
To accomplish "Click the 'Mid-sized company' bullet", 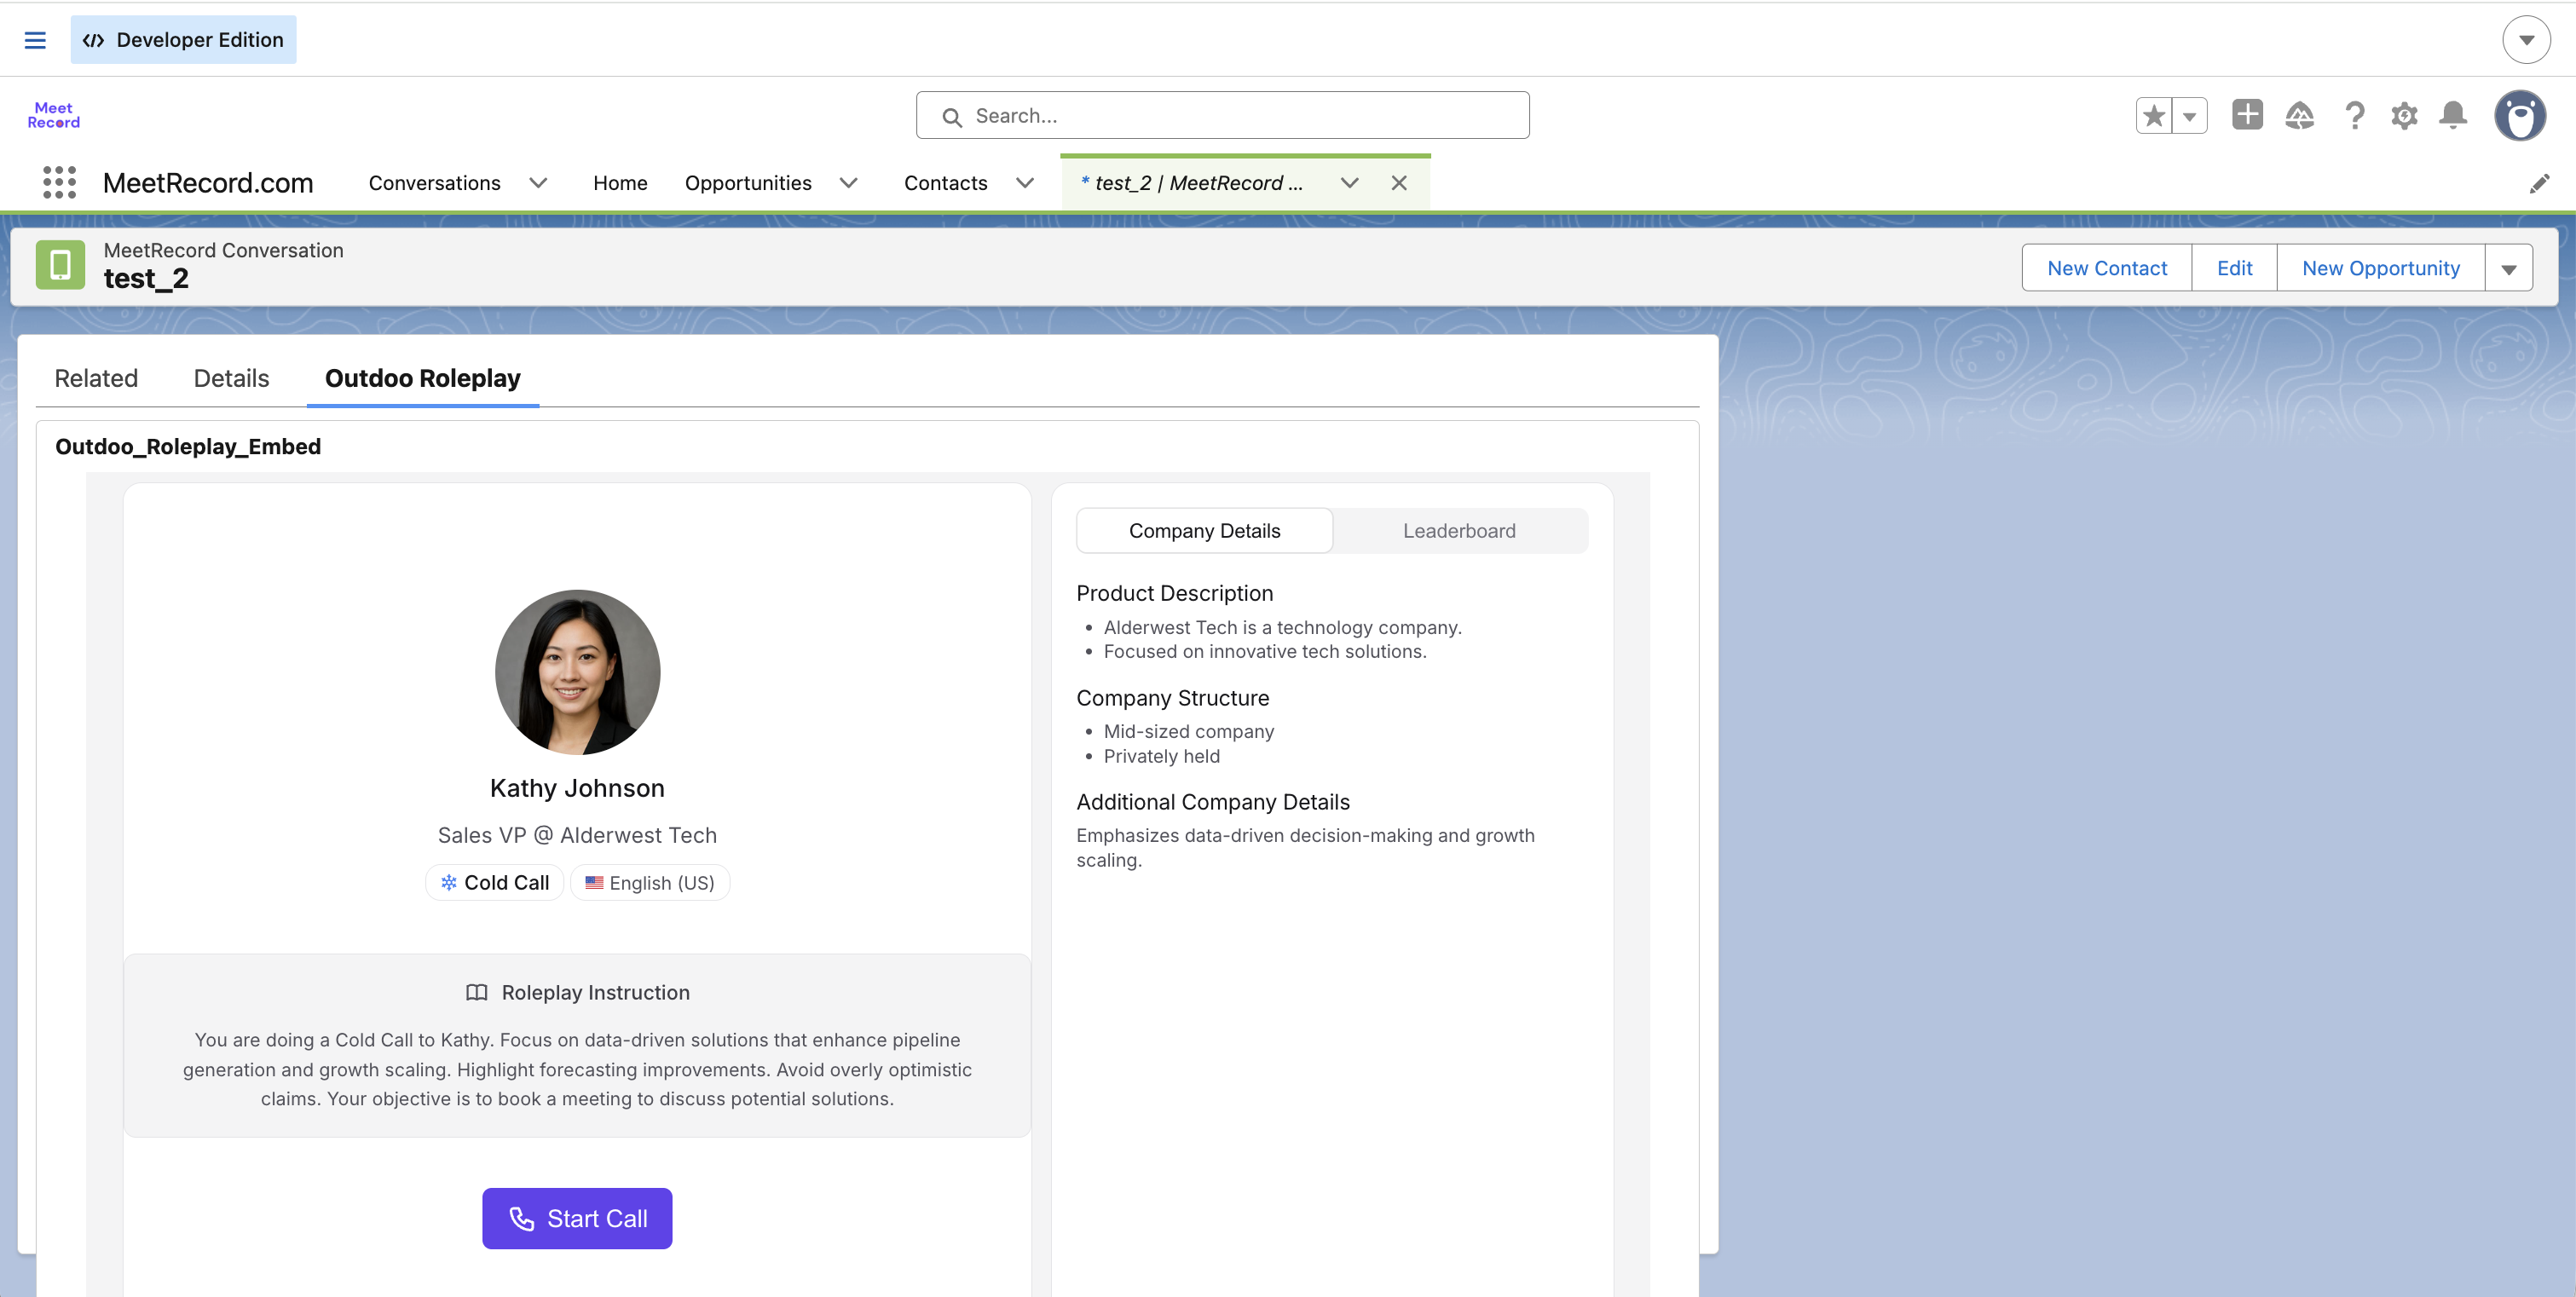I will pyautogui.click(x=1188, y=731).
